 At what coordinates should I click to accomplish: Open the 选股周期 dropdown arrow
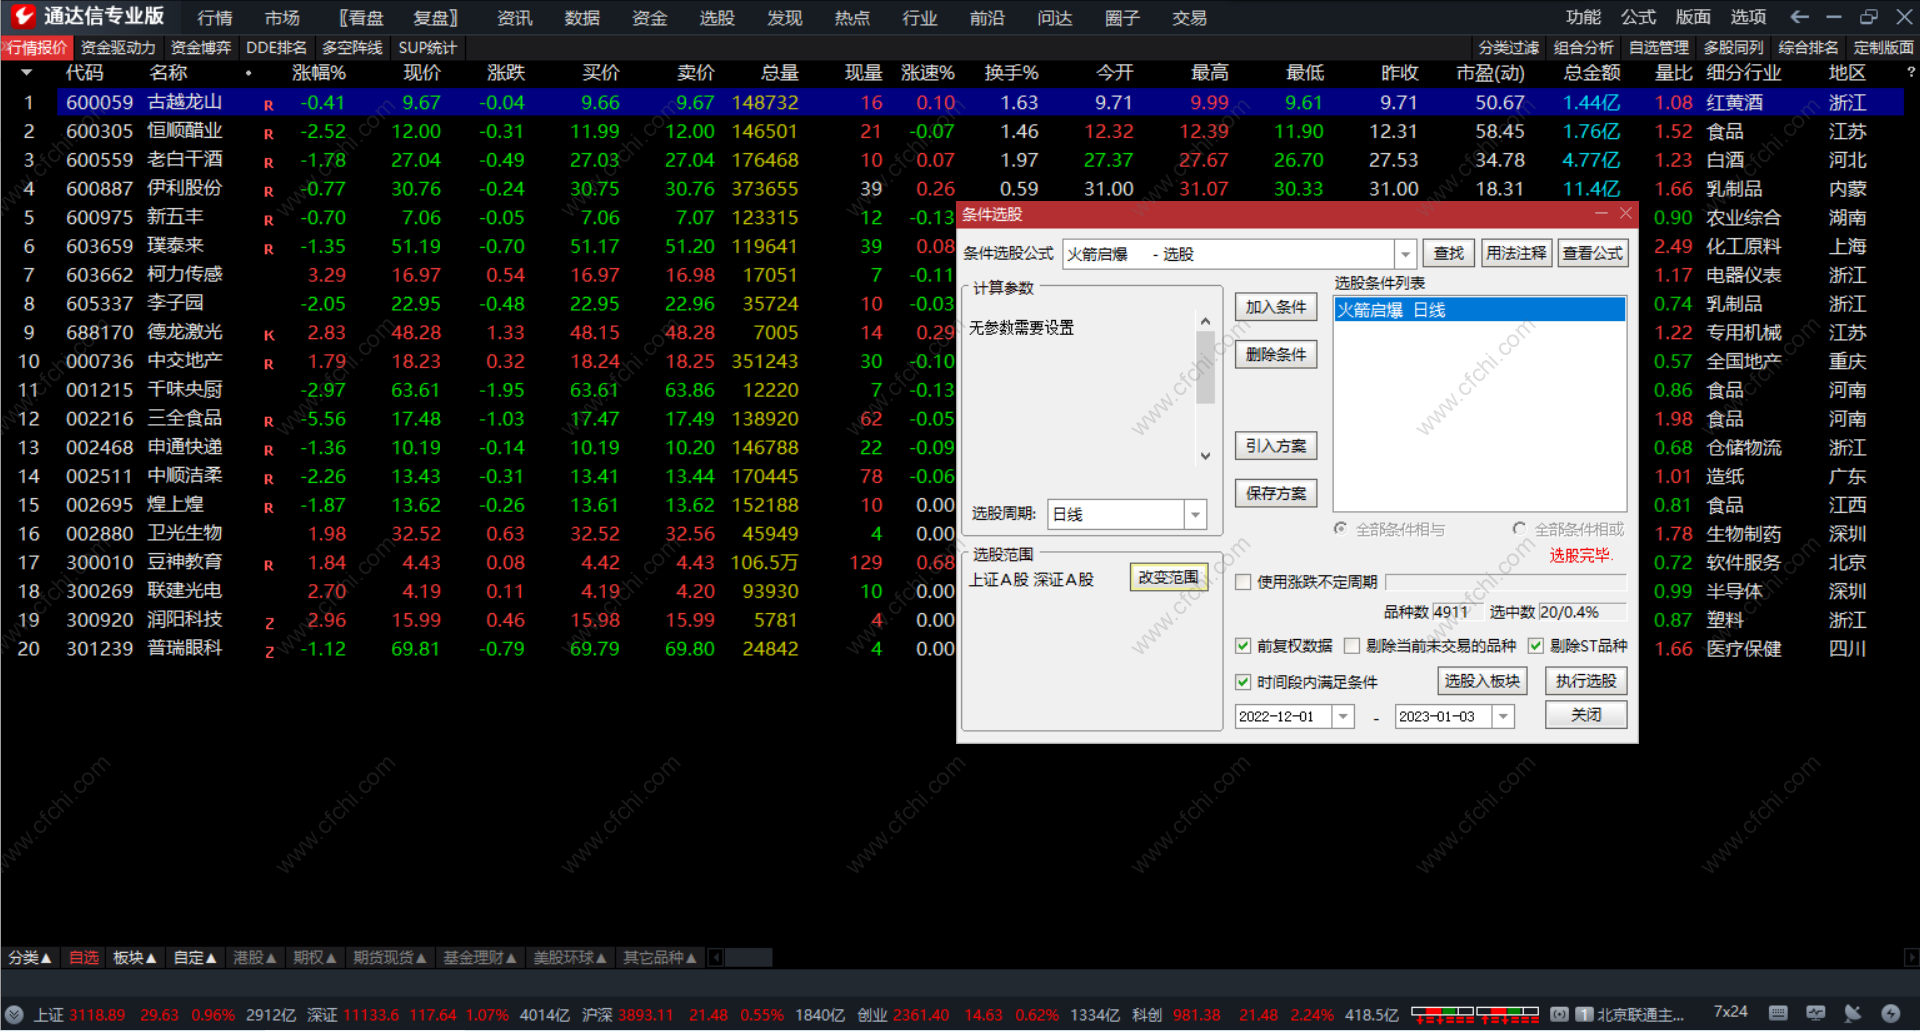pos(1195,514)
